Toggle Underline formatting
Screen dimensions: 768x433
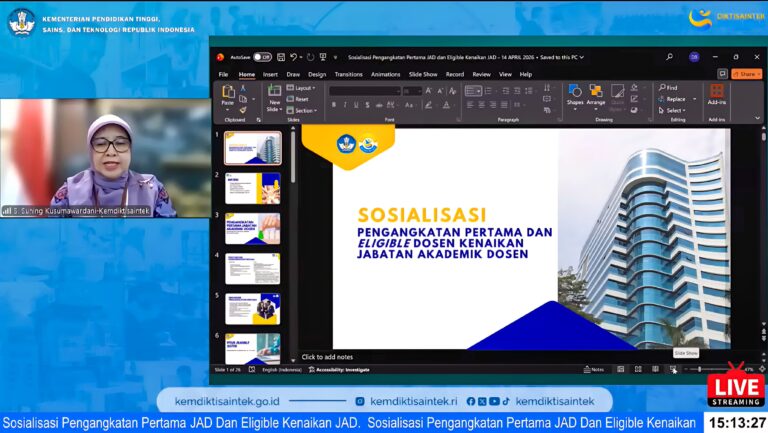tap(356, 105)
